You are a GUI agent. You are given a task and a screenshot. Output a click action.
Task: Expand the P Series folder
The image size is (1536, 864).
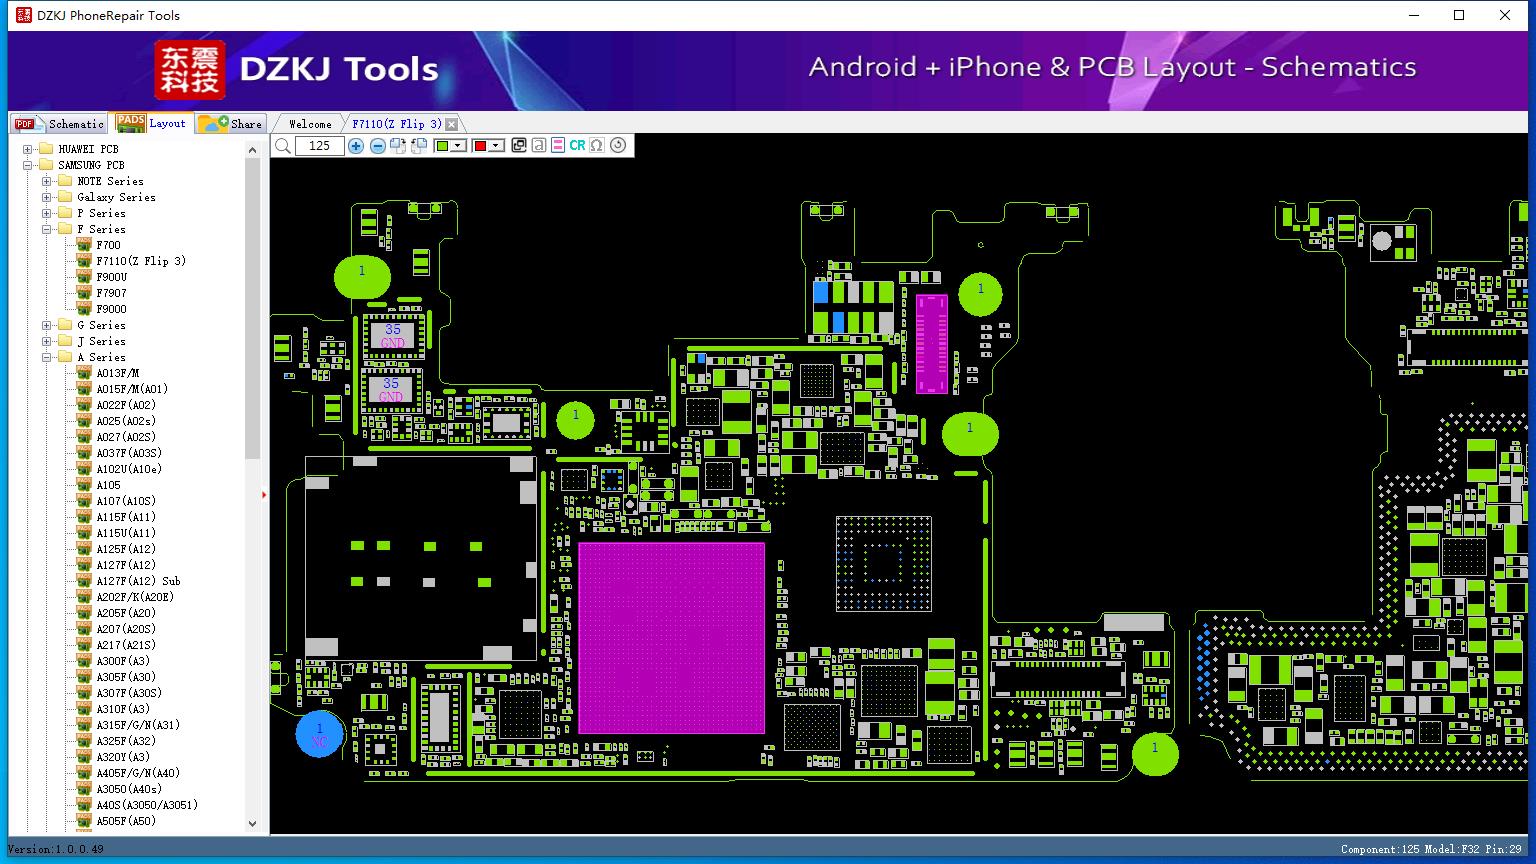[47, 213]
